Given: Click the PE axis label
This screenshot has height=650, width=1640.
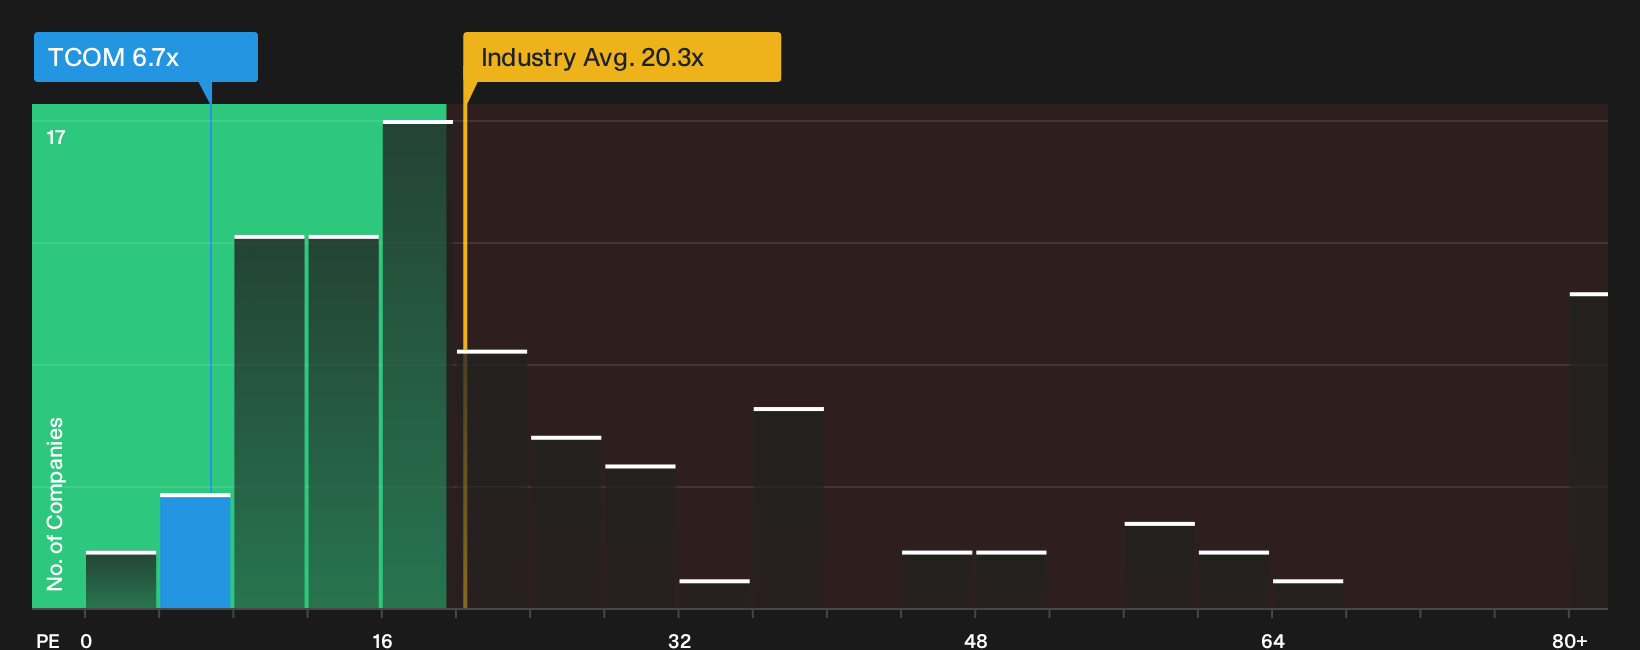Looking at the screenshot, I should [48, 640].
